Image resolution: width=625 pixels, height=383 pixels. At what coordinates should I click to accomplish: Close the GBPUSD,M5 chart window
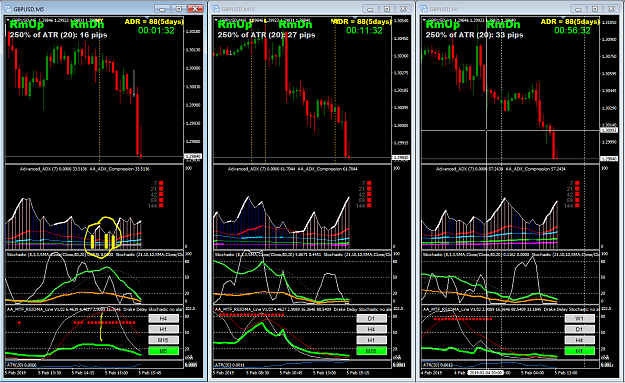coord(195,9)
